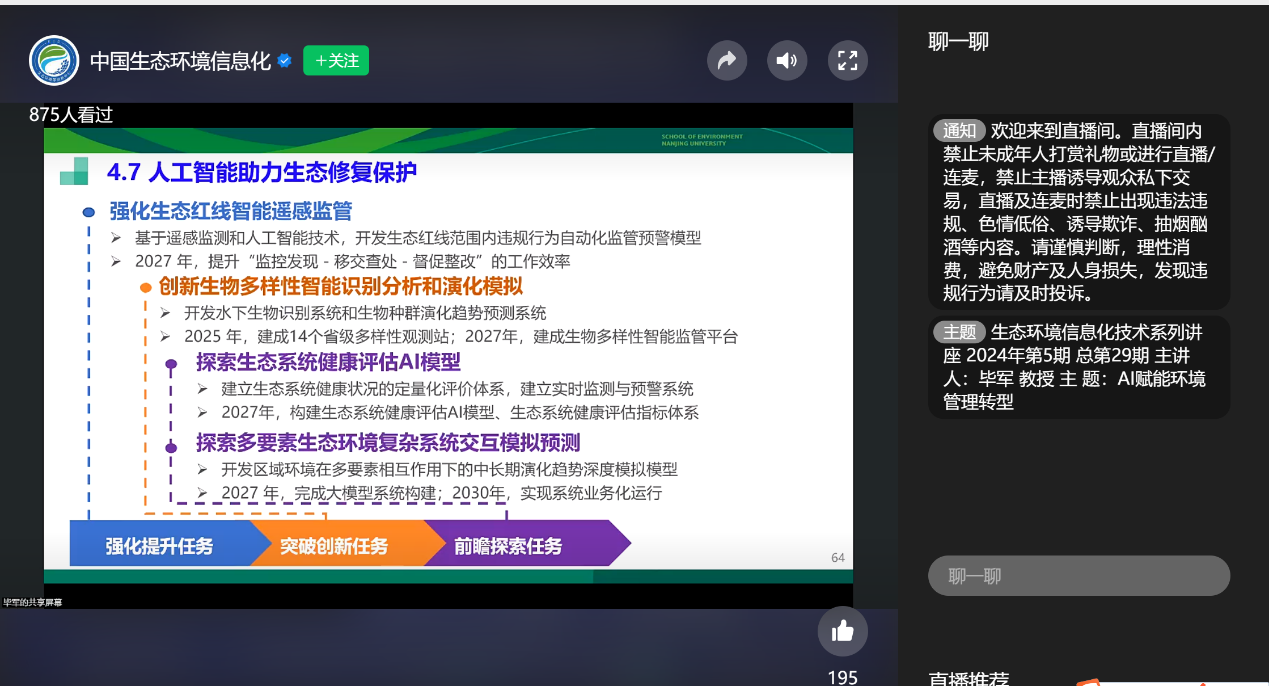Image resolution: width=1269 pixels, height=686 pixels.
Task: Click in the 聊一聊 chat input field
Action: coord(1078,576)
